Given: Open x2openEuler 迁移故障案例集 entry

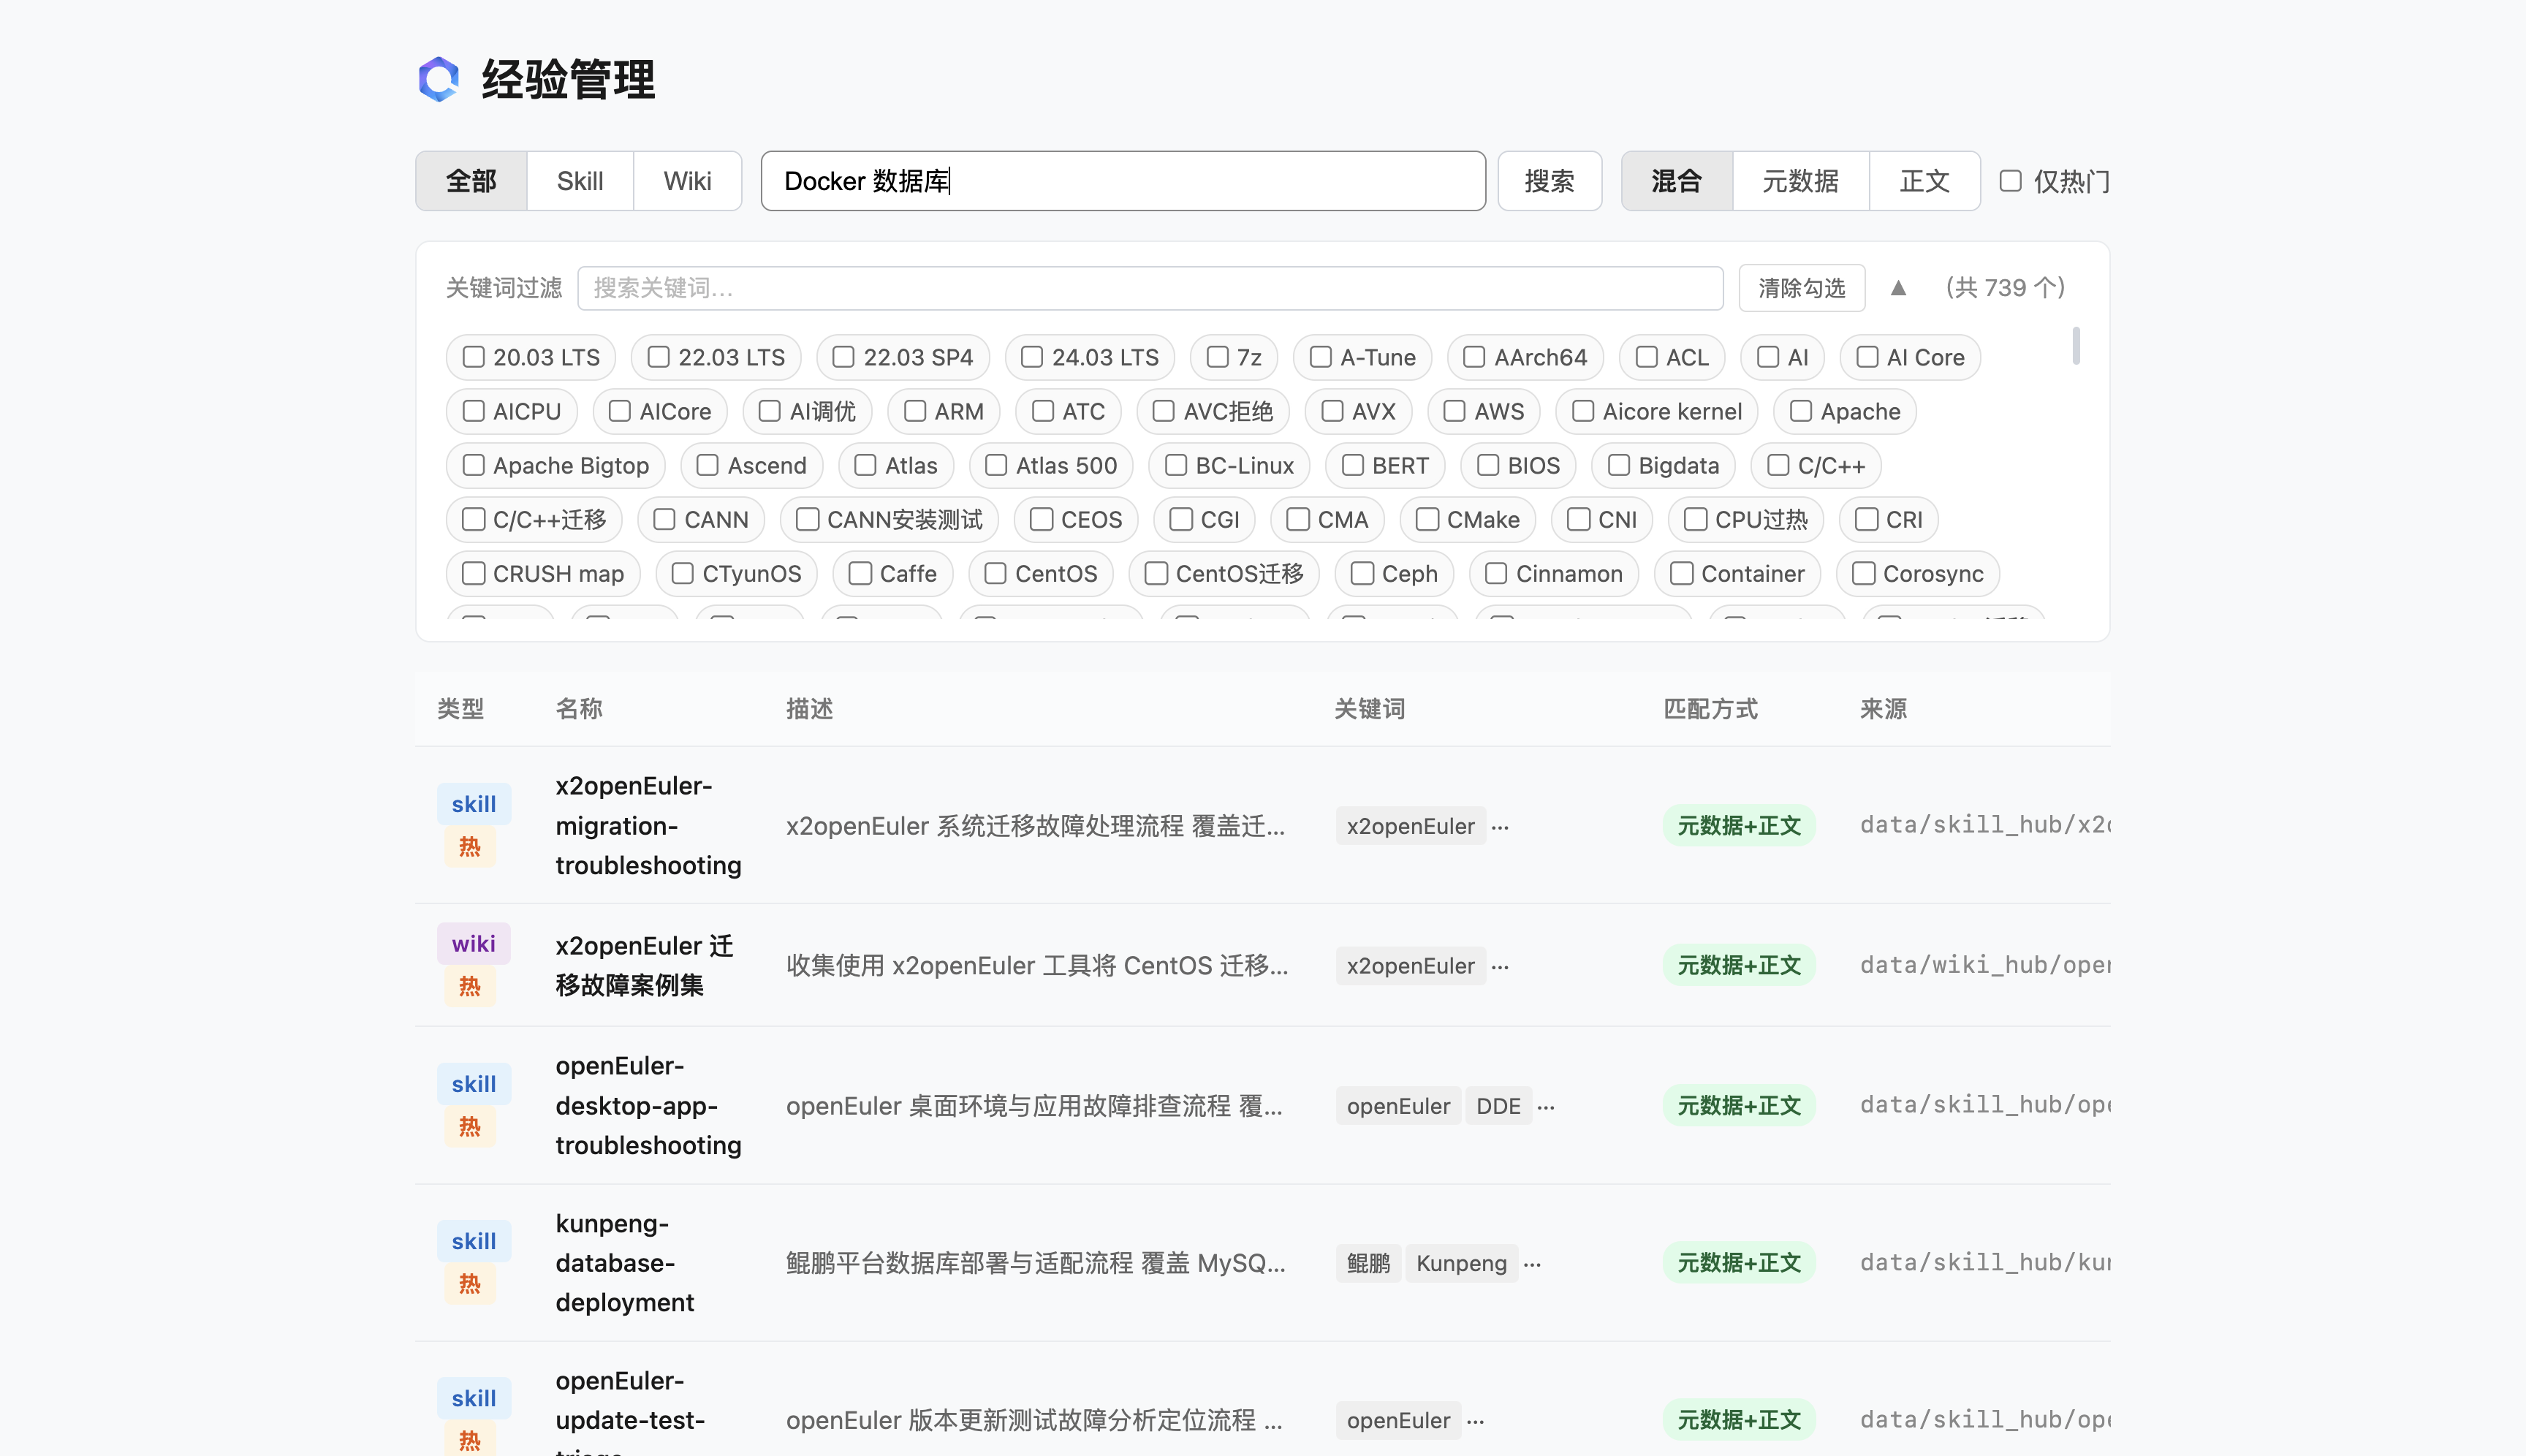Looking at the screenshot, I should [644, 966].
